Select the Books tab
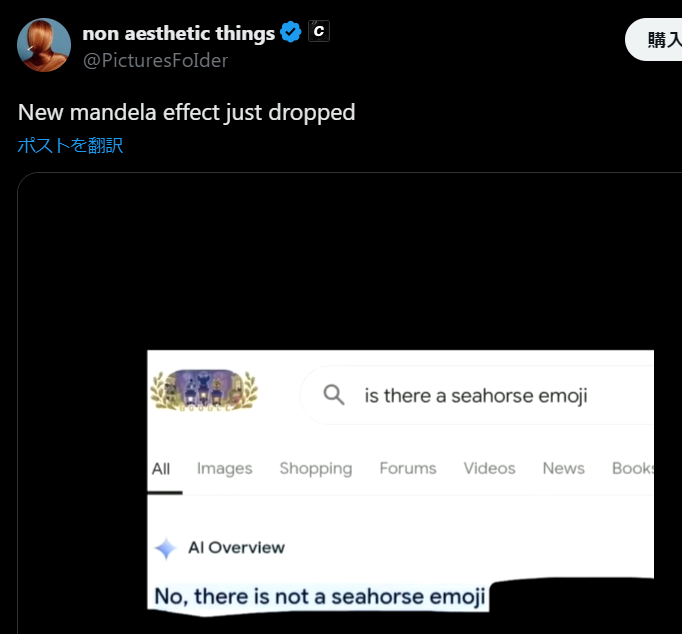Image resolution: width=682 pixels, height=634 pixels. click(633, 468)
